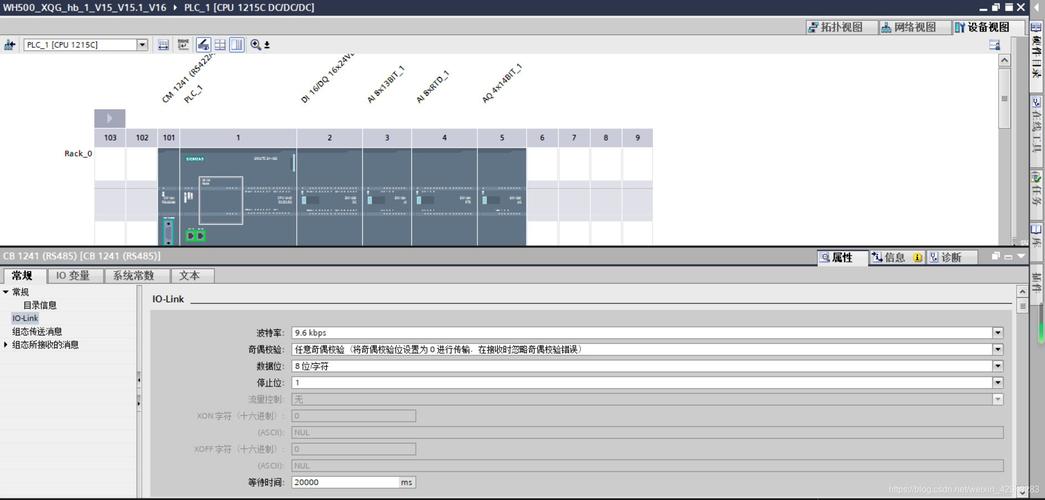
Task: Toggle the device view edit mode icon
Action: (203, 45)
